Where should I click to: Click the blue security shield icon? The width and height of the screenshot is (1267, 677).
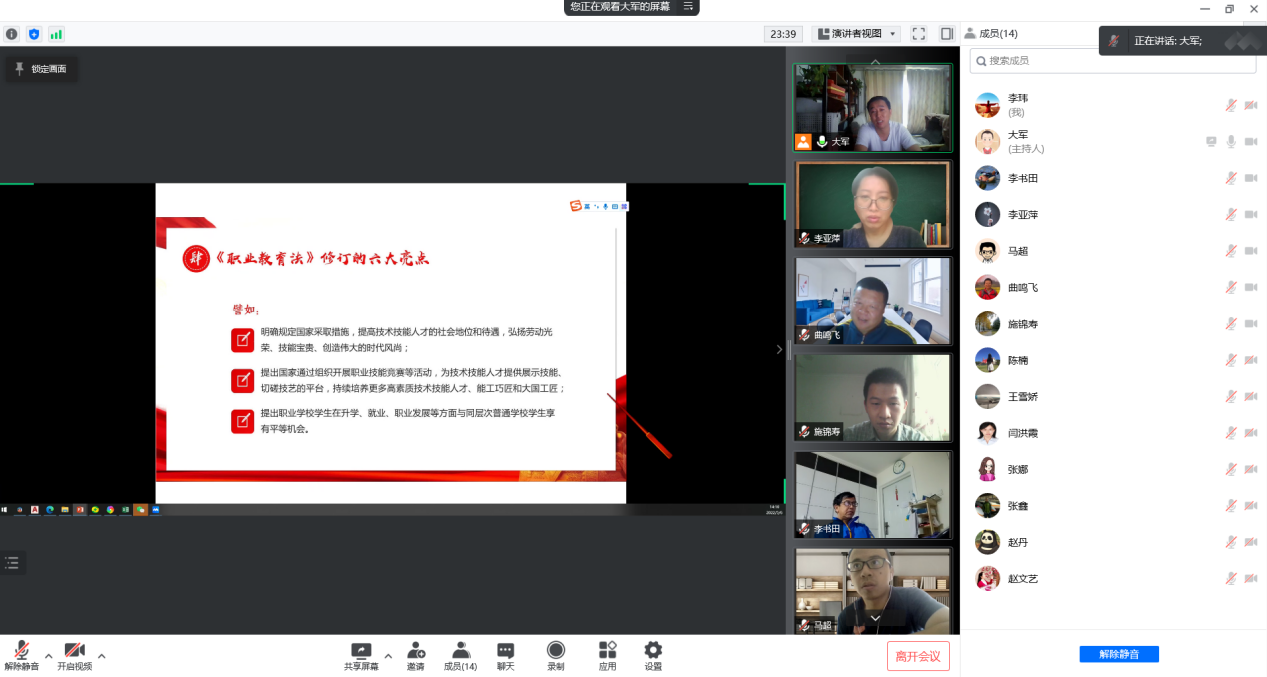(x=34, y=34)
